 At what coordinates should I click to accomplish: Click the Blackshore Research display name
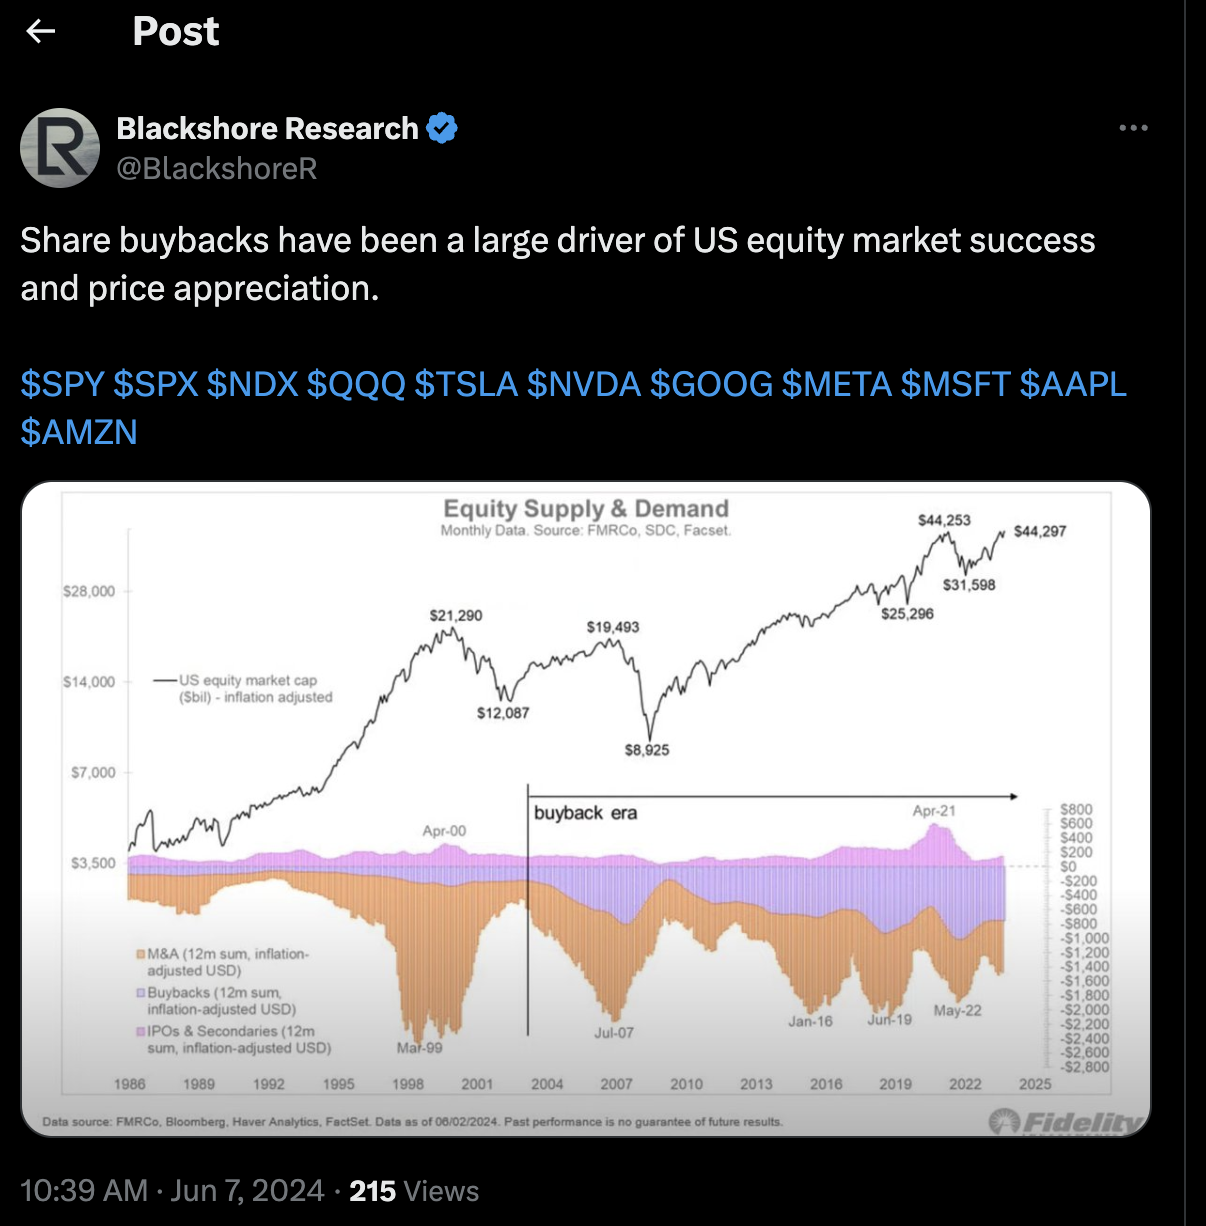267,129
